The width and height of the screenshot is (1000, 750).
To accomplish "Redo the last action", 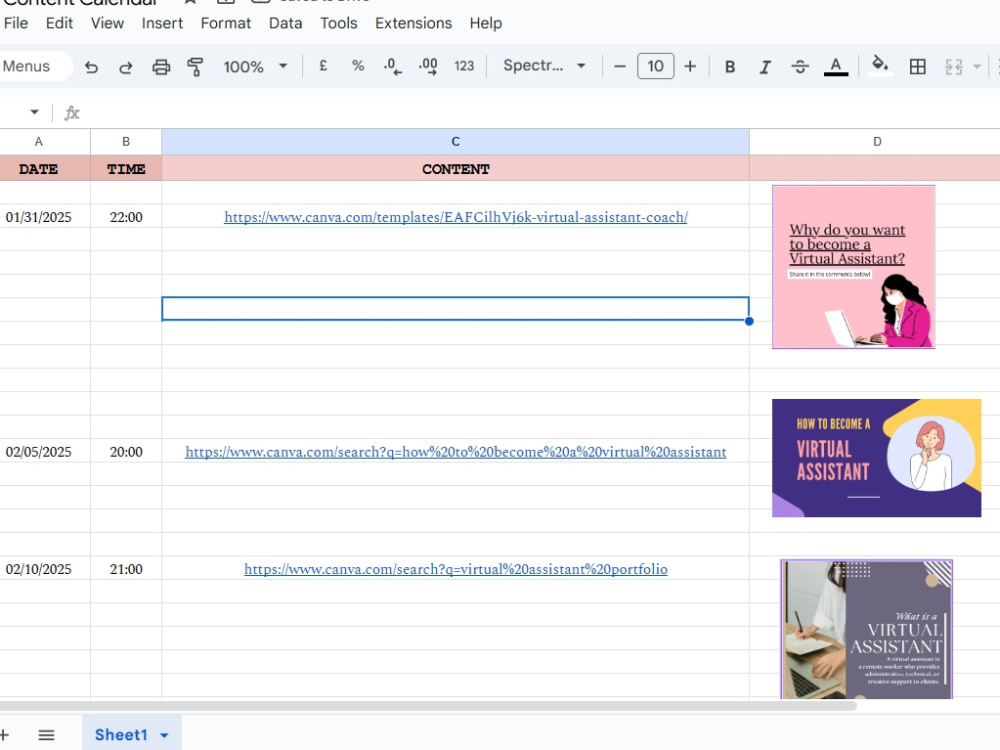I will (x=126, y=66).
